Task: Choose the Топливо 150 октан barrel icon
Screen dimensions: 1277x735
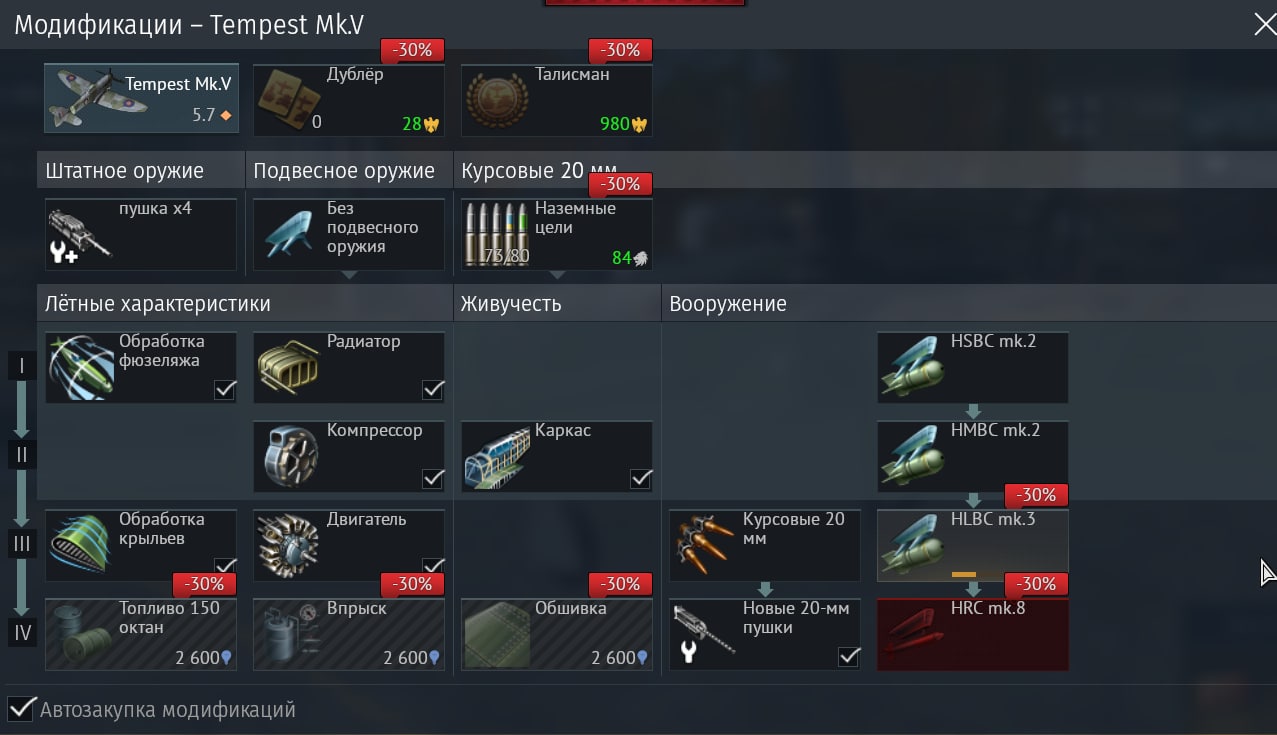Action: 81,634
